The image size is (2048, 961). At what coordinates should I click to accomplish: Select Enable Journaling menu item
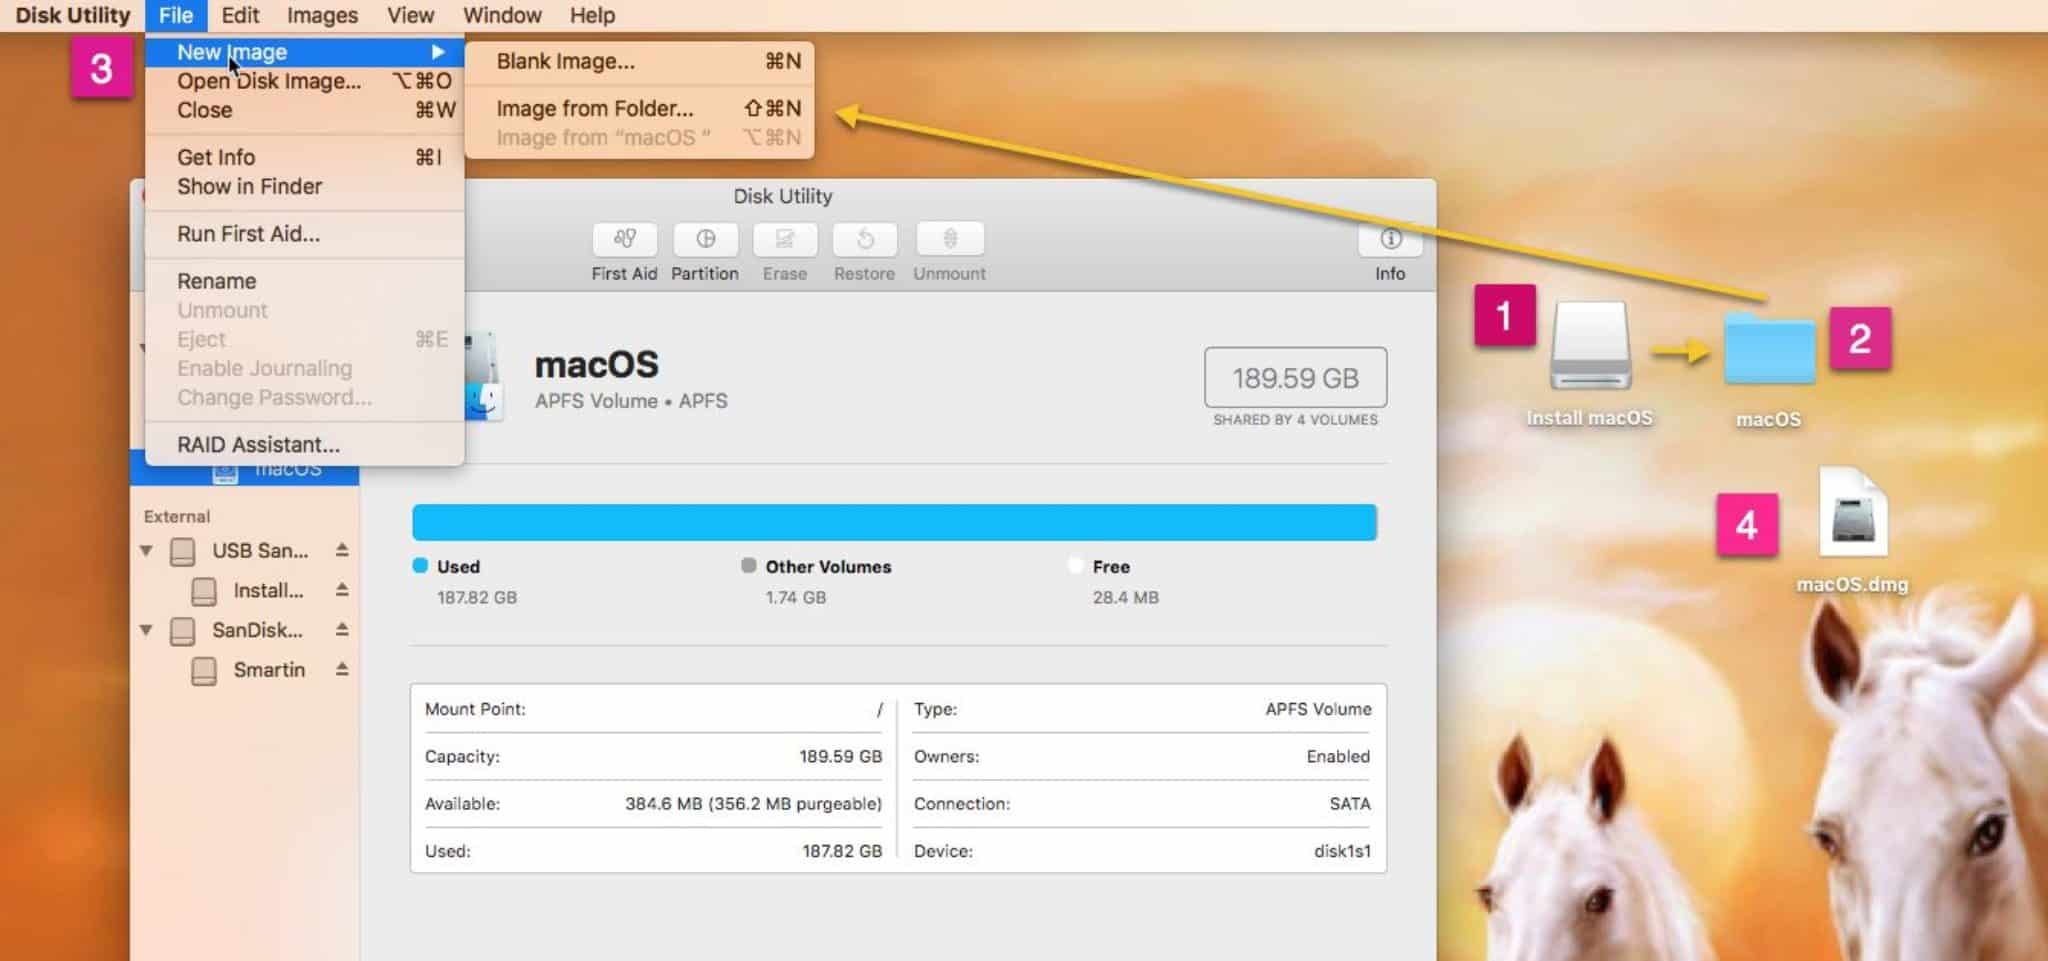(x=305, y=368)
